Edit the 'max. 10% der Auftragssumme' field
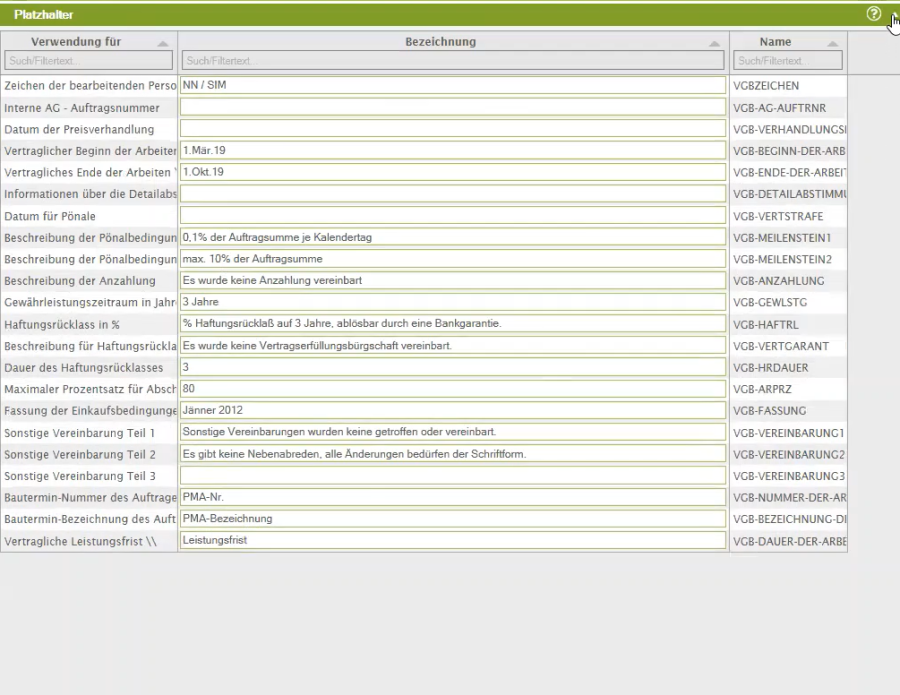900x695 pixels. (x=453, y=259)
